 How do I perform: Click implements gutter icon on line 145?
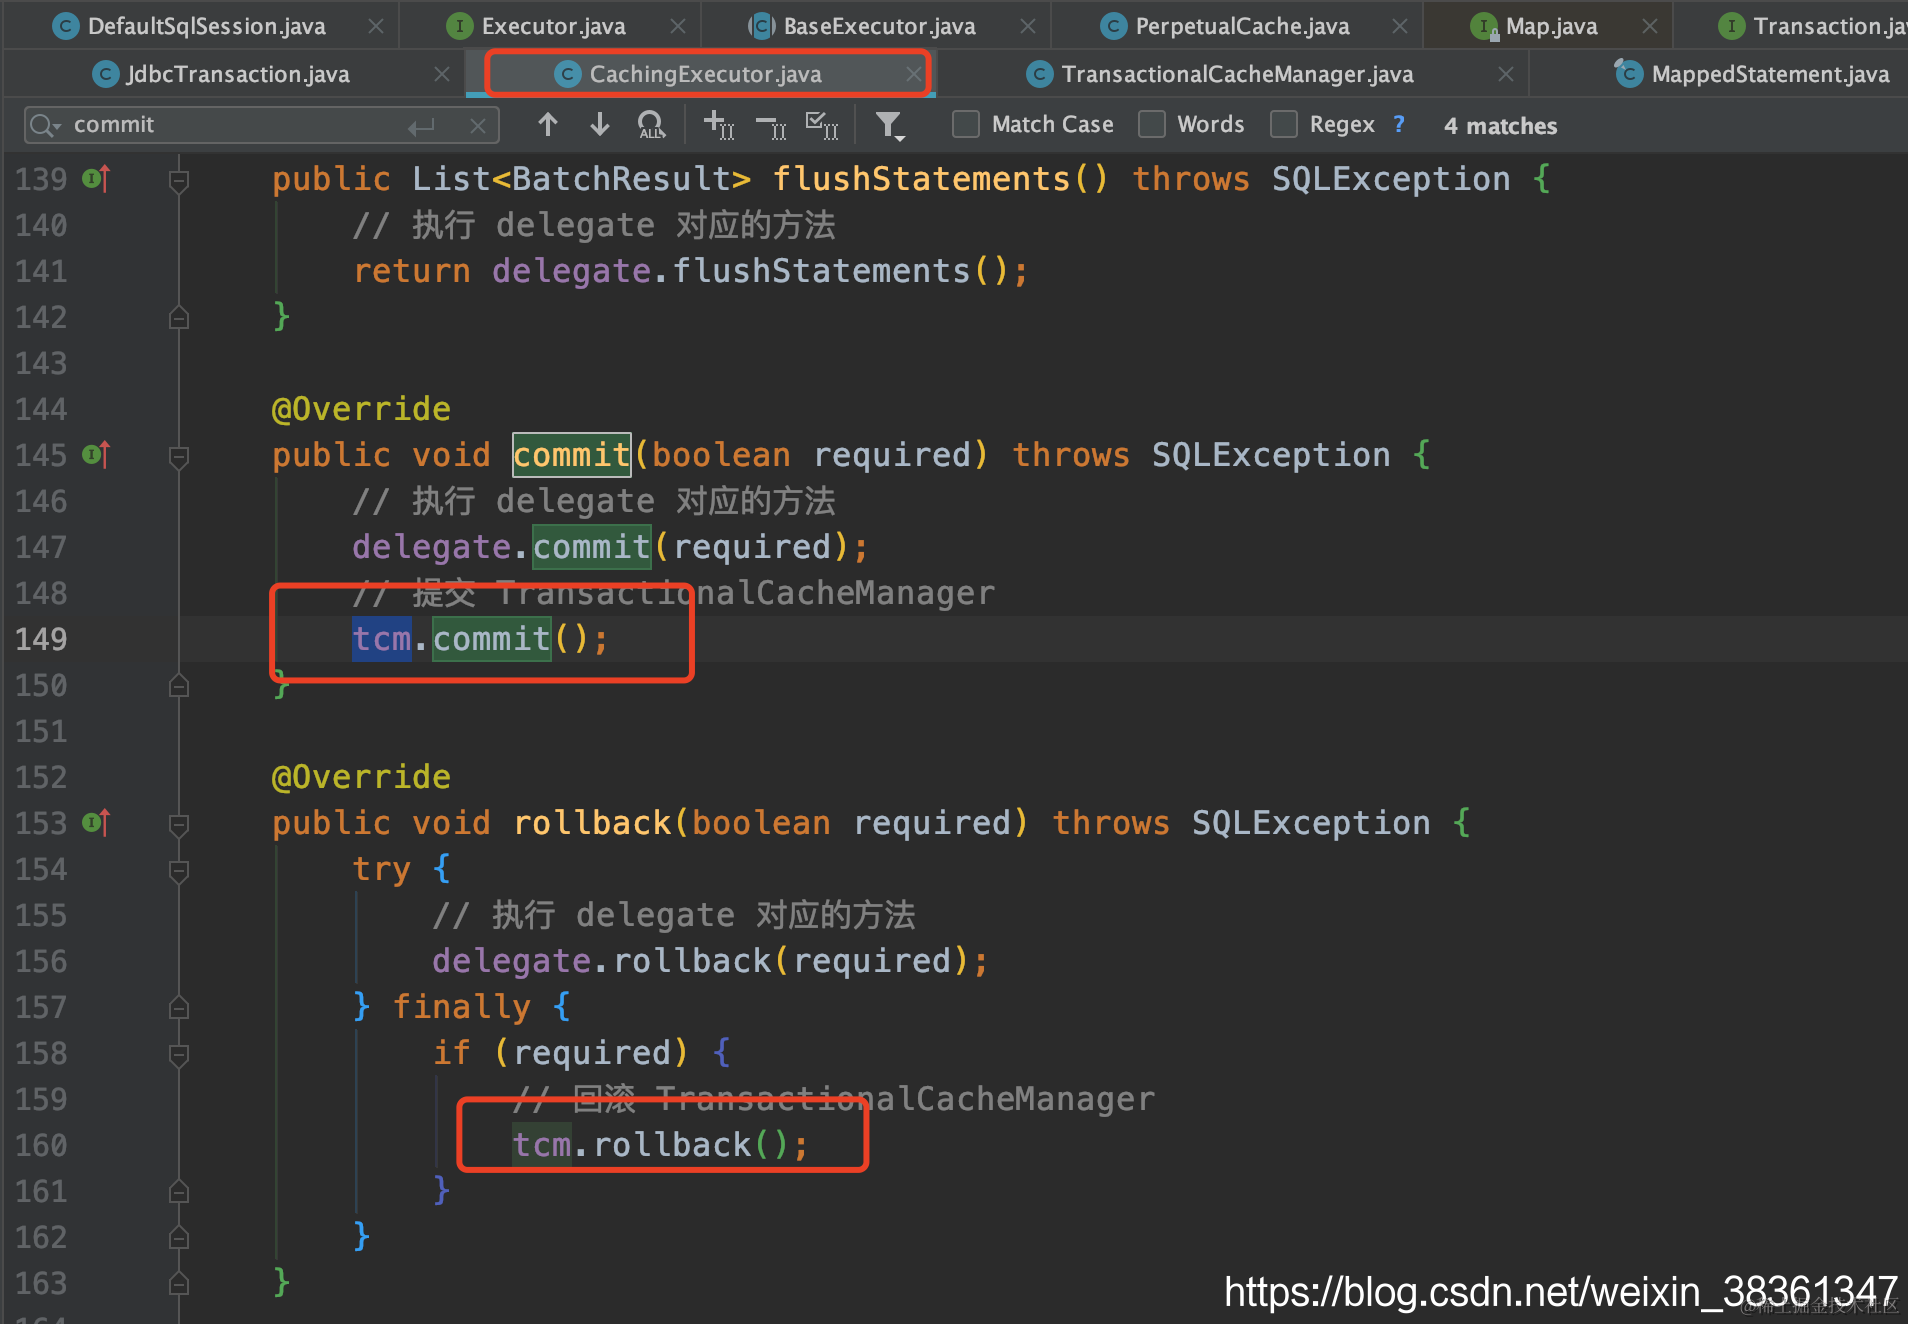[96, 455]
